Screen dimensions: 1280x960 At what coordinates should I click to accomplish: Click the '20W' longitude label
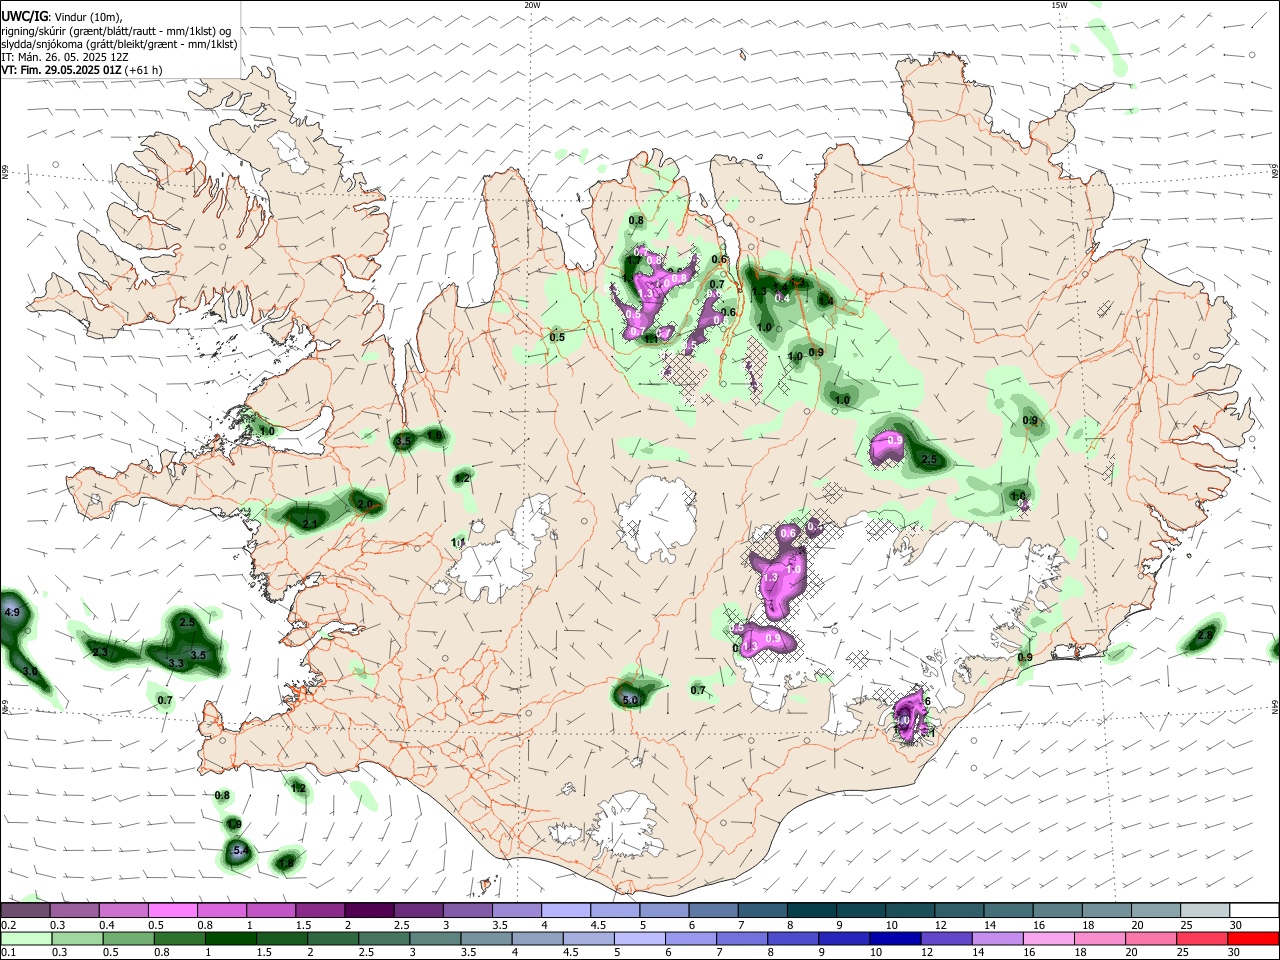tap(532, 5)
